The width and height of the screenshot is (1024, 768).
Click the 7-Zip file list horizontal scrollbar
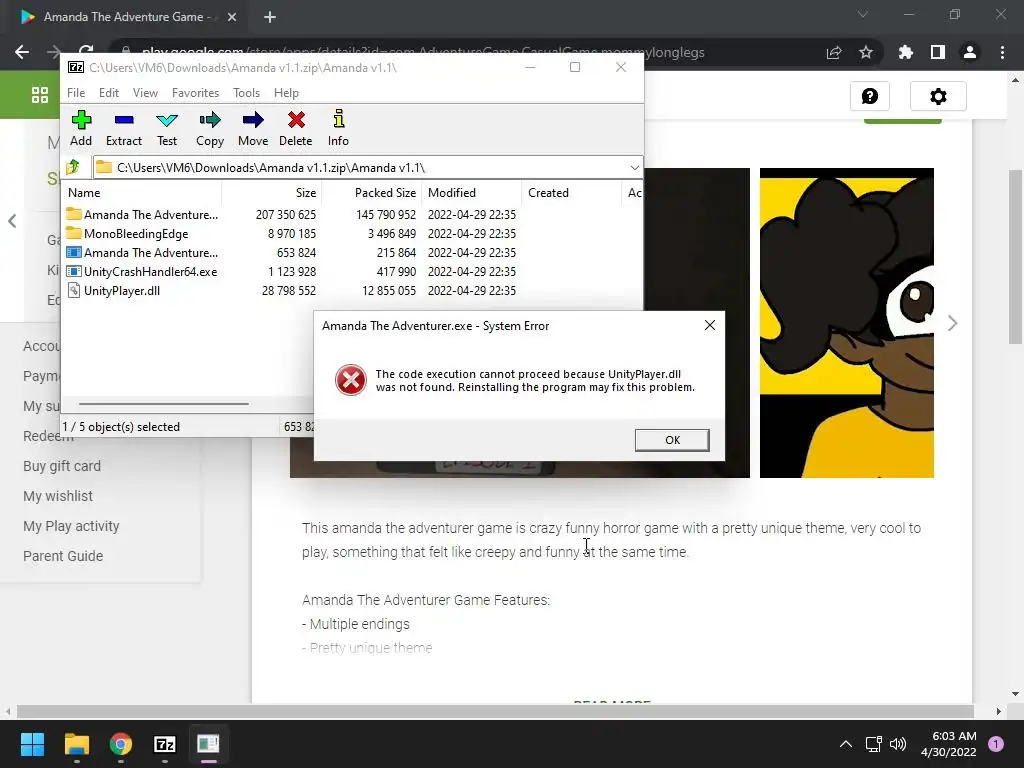coord(163,404)
